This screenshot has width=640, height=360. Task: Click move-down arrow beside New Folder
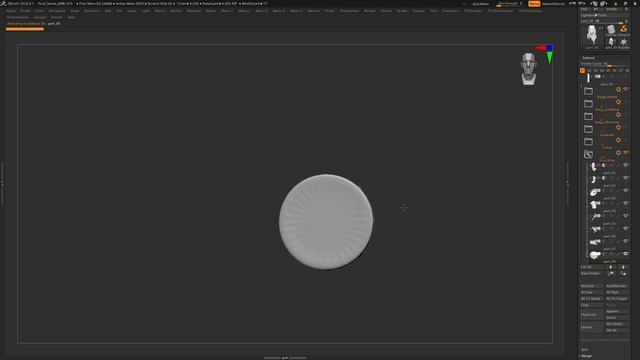pyautogui.click(x=623, y=273)
